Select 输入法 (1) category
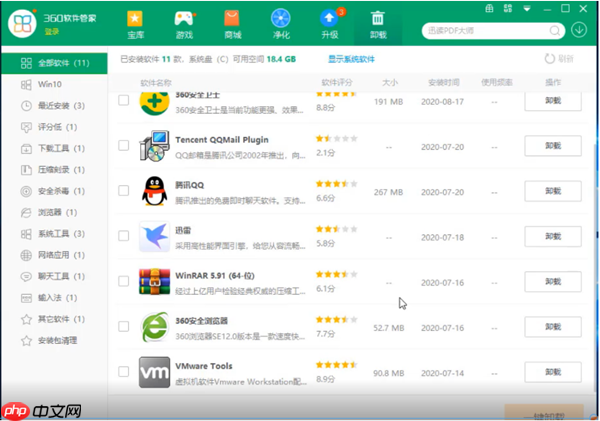 click(x=54, y=298)
